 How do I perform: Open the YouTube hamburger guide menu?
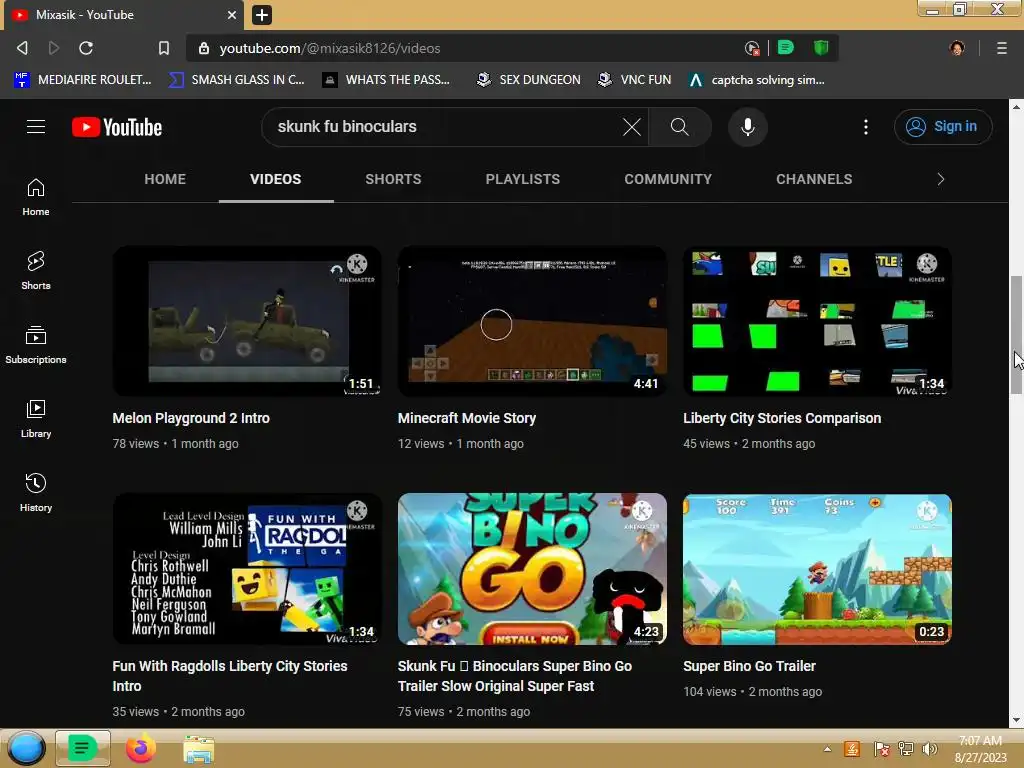coord(36,127)
